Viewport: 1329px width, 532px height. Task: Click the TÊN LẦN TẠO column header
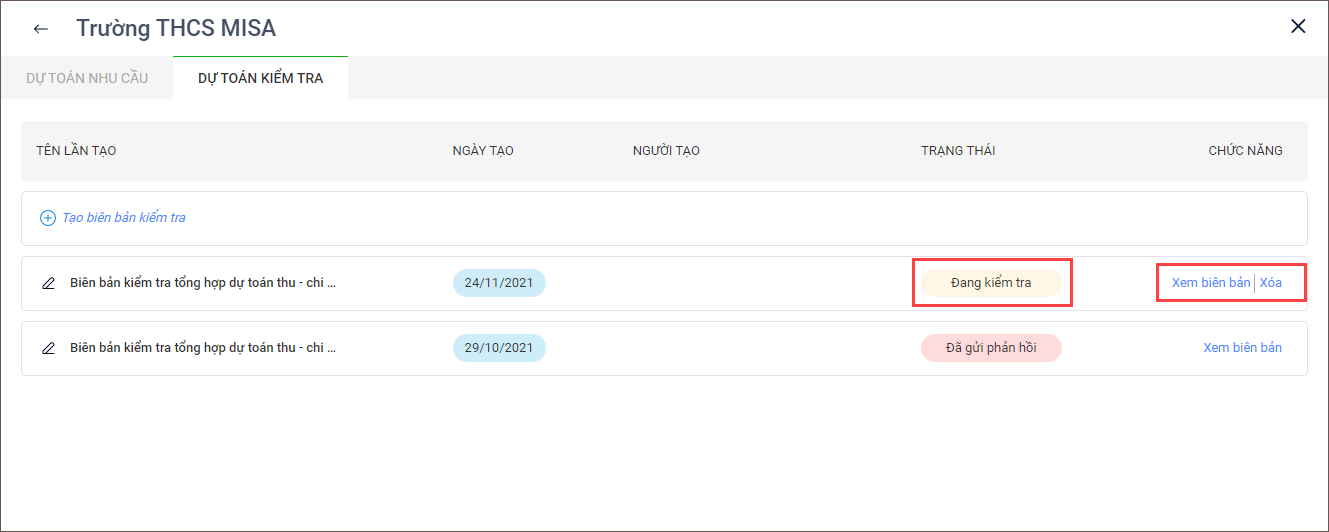[x=76, y=151]
